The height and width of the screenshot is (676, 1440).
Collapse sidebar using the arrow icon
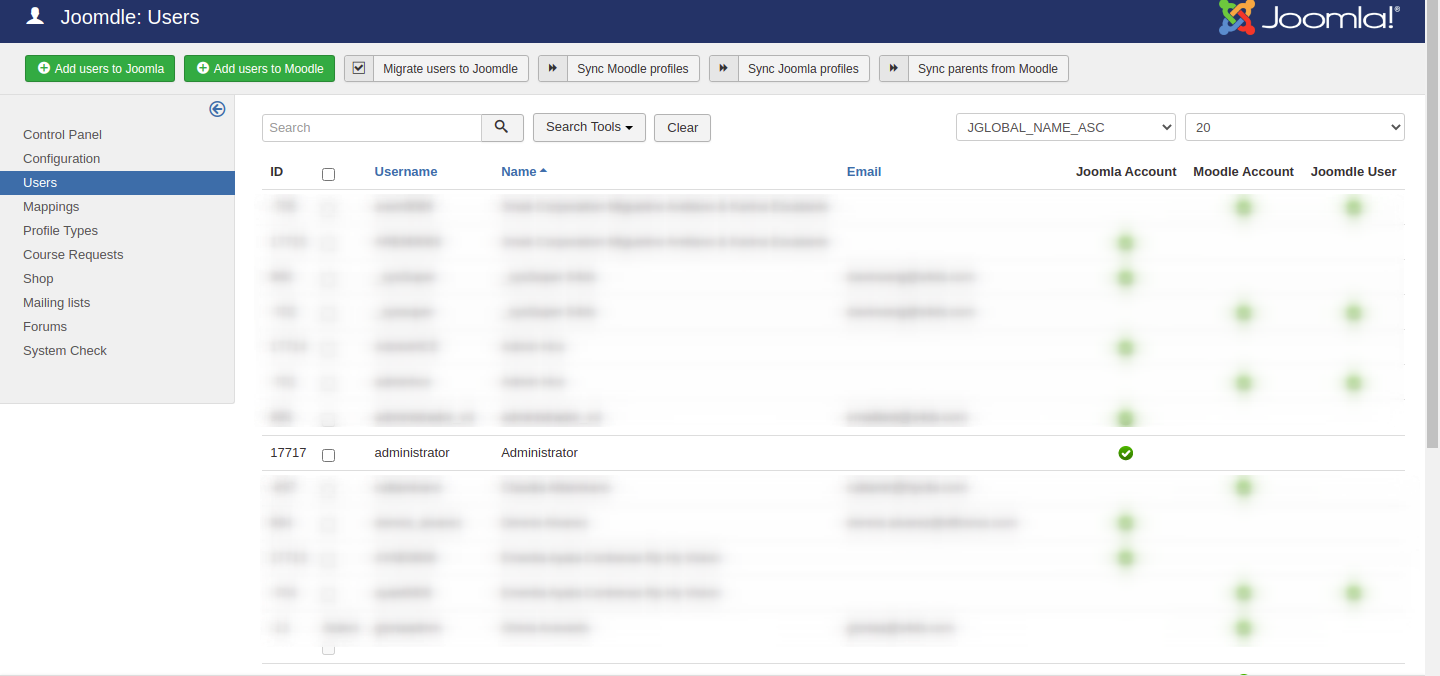click(x=217, y=109)
